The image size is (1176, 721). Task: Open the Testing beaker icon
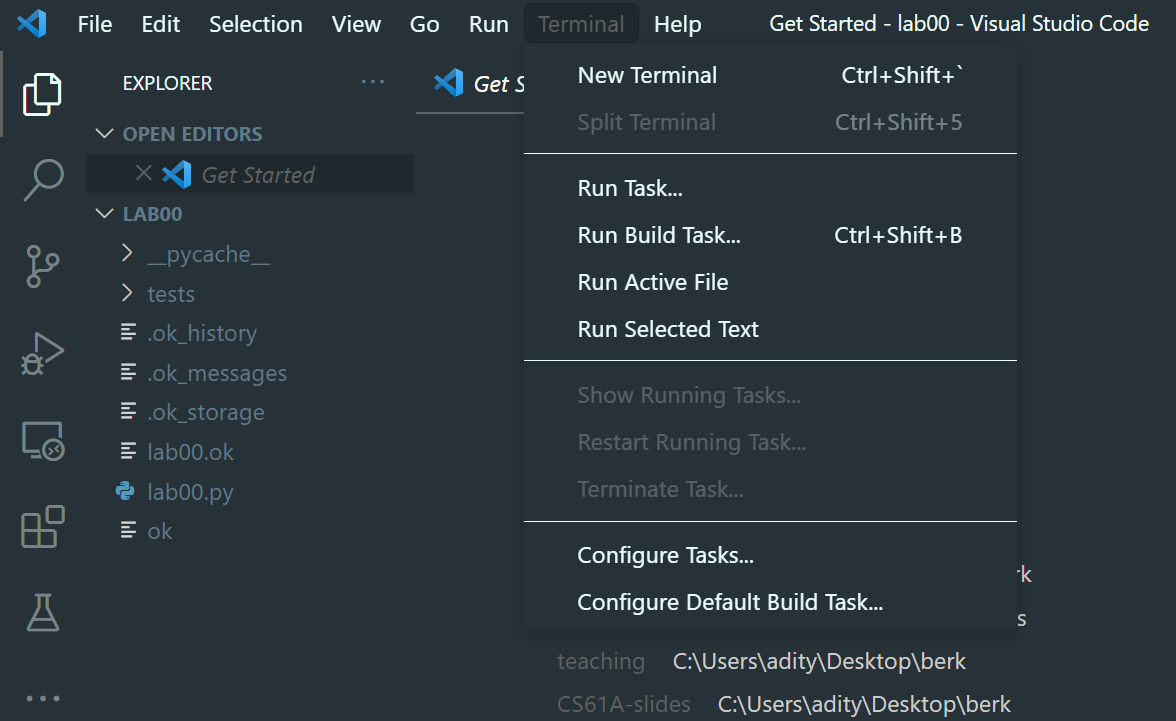(42, 613)
